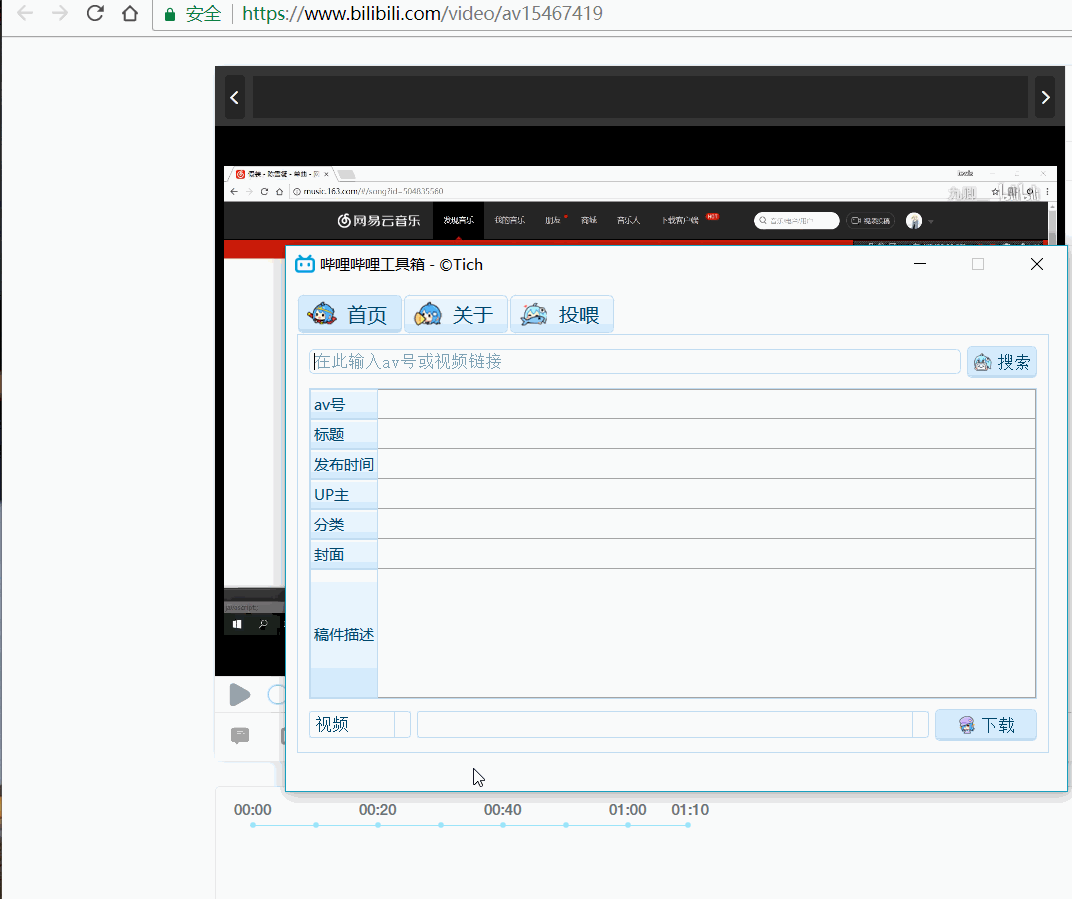Screen dimensions: 1072x899
Task: Click the timeline dot under 00:00
Action: 253,825
